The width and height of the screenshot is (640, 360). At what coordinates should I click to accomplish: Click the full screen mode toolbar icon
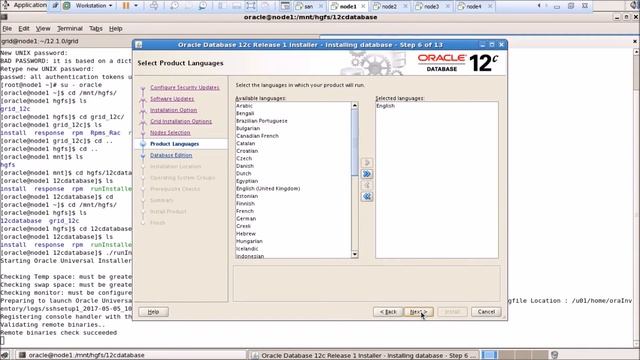tap(251, 6)
